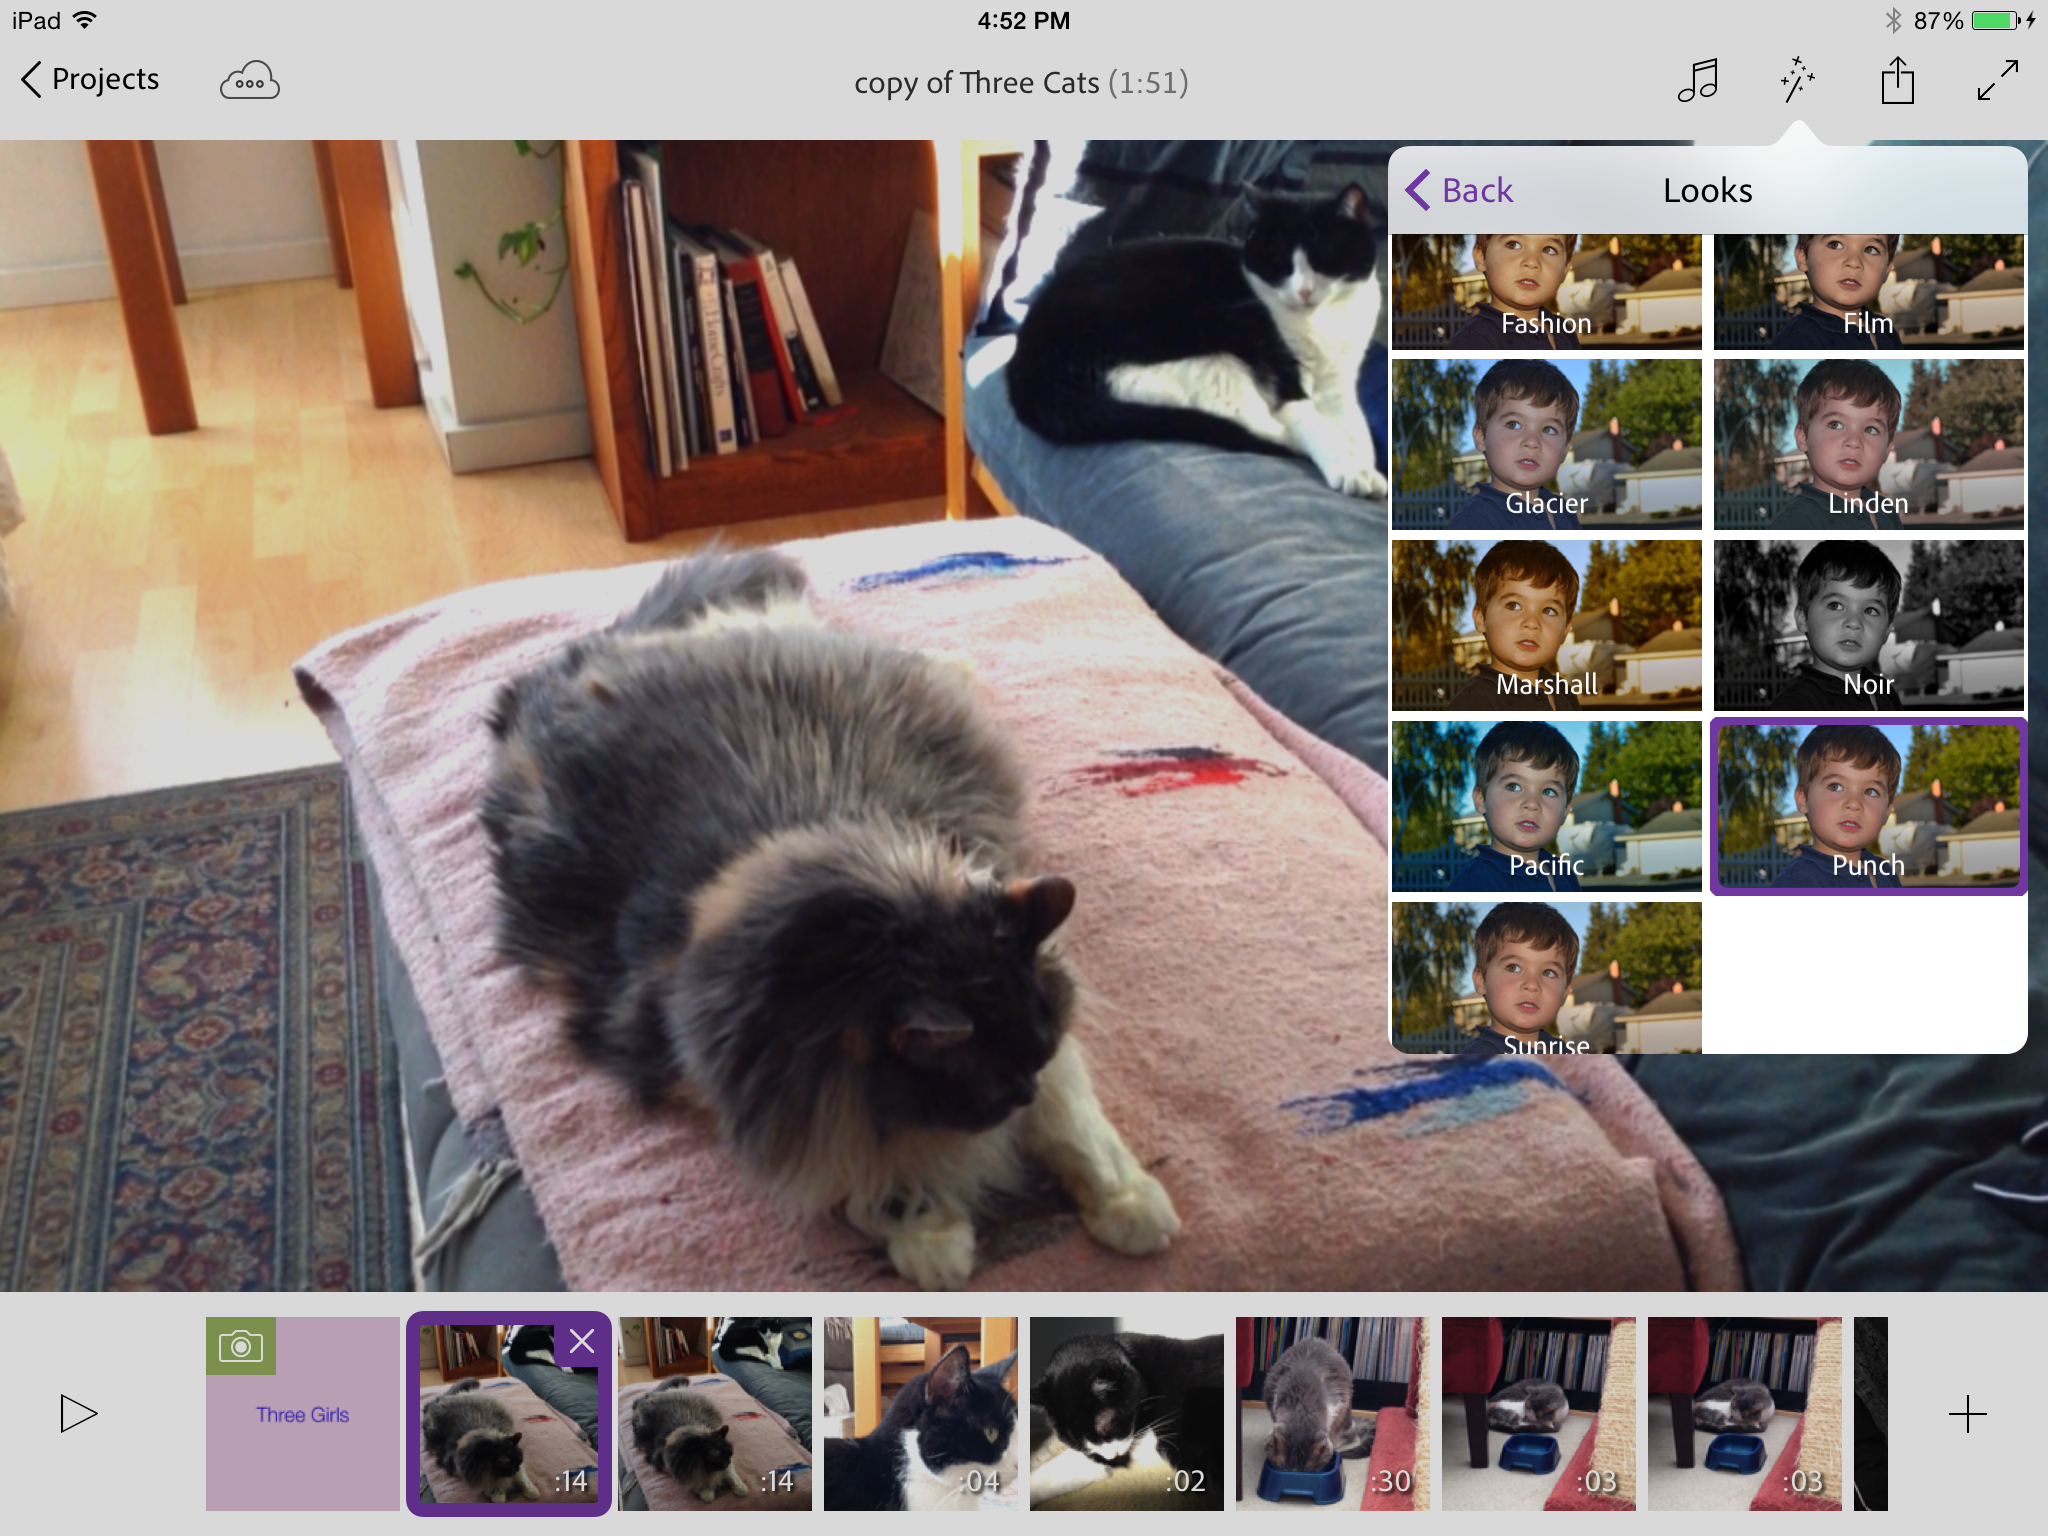2048x1536 pixels.
Task: Remove the selected clip with the X
Action: click(x=582, y=1341)
